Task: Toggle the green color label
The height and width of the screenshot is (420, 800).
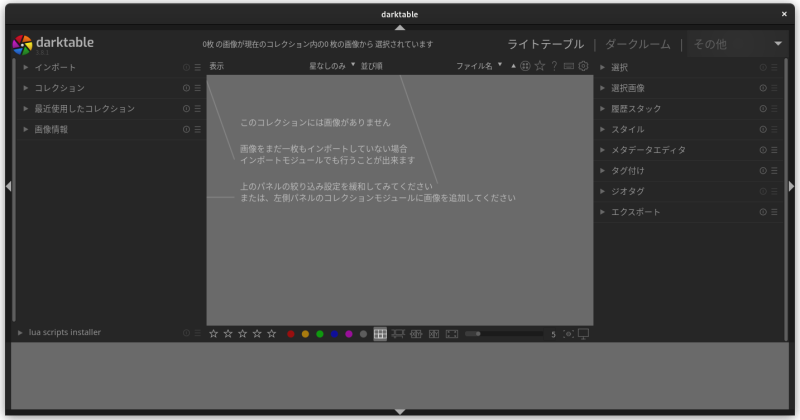Action: [x=320, y=334]
